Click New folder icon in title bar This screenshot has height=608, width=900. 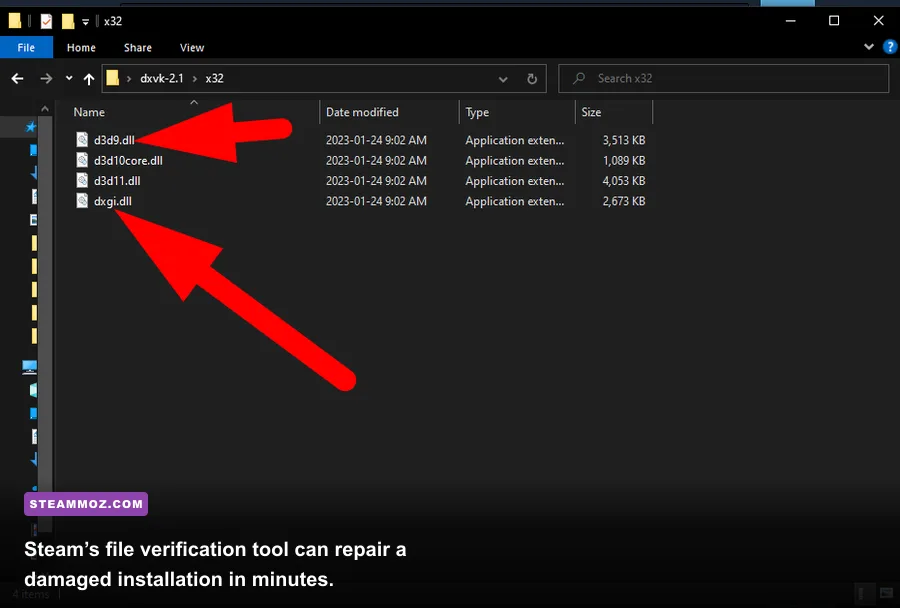click(x=68, y=21)
